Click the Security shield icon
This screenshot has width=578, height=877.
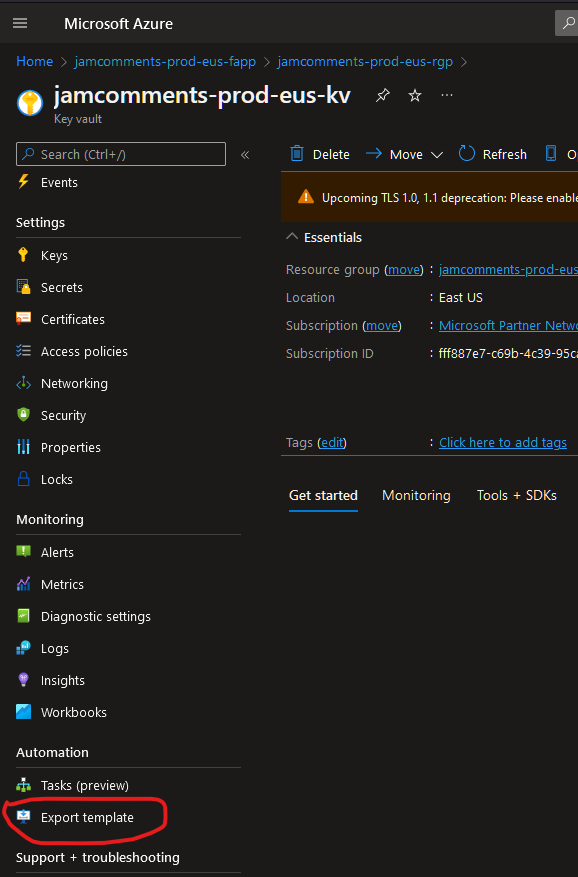point(24,415)
